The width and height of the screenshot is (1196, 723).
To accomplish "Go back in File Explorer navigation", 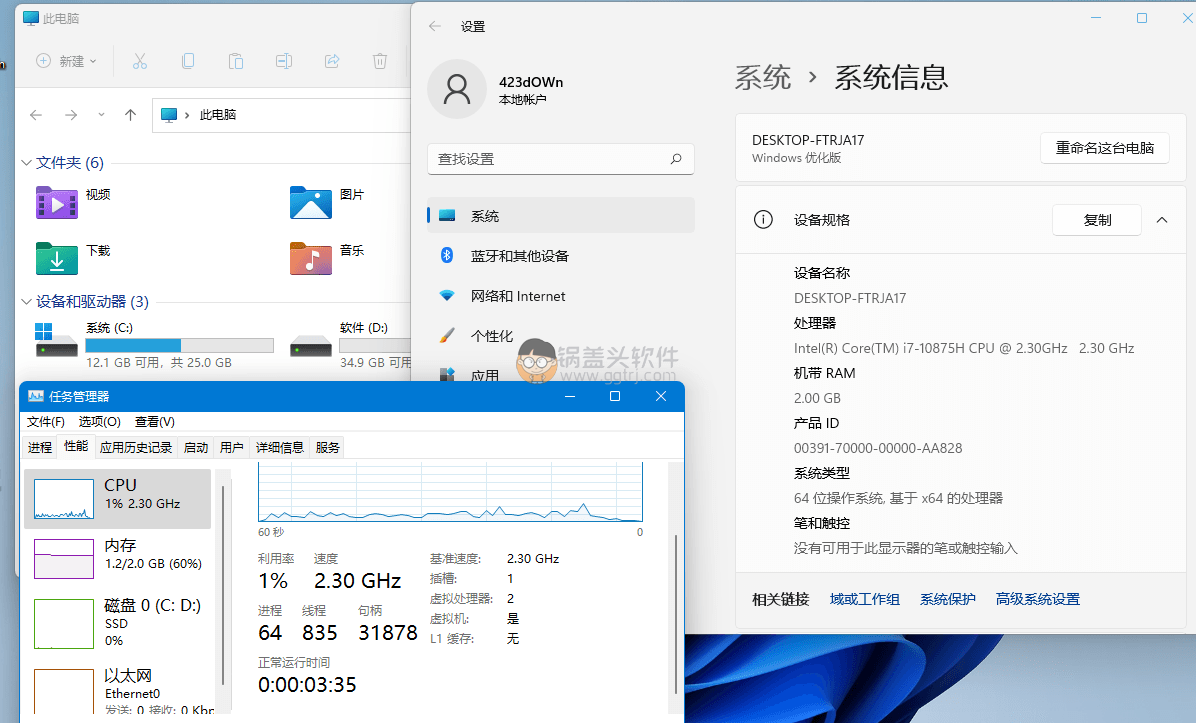I will 36,114.
